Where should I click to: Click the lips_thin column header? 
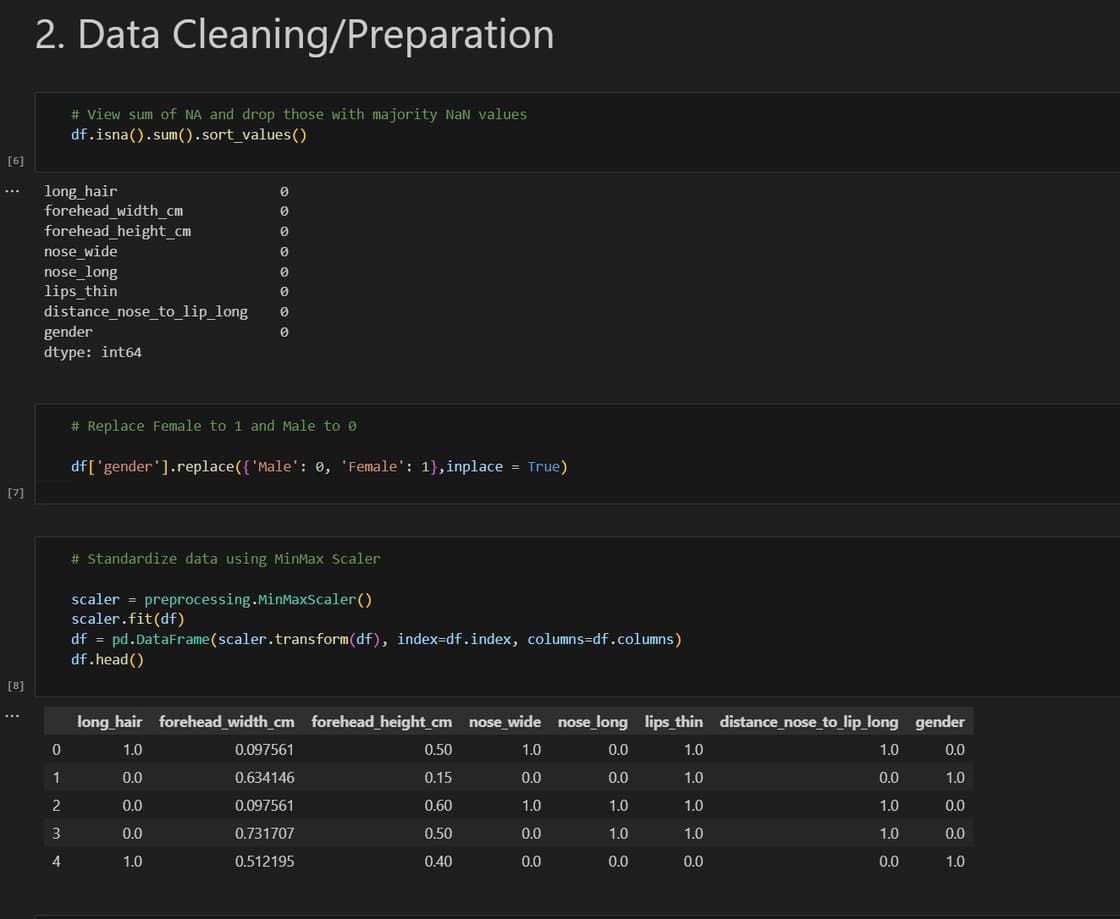[x=674, y=722]
